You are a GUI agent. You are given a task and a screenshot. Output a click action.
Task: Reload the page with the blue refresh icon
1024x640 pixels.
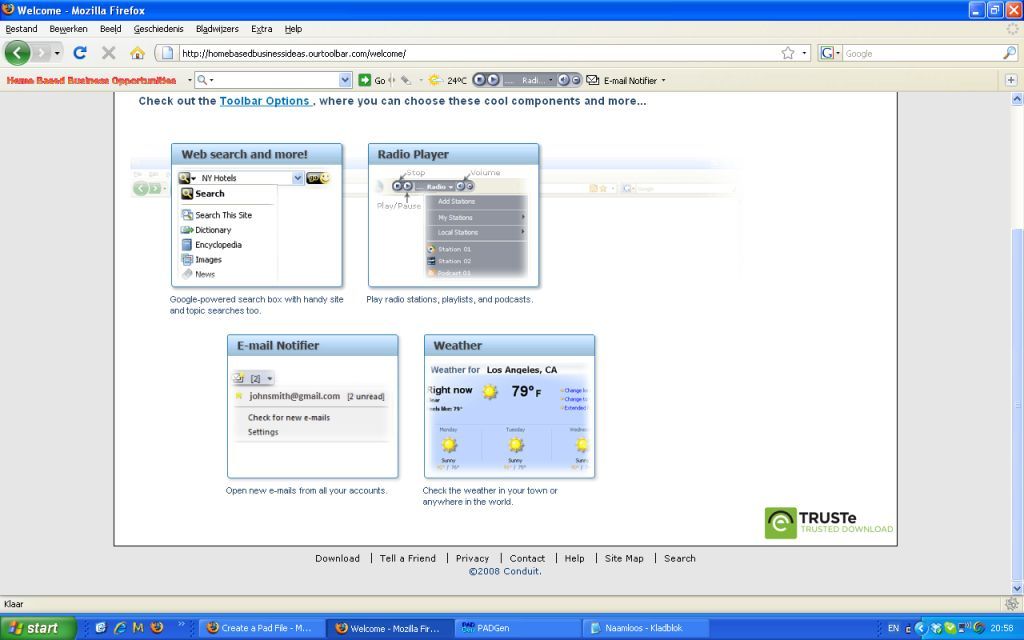(x=80, y=53)
